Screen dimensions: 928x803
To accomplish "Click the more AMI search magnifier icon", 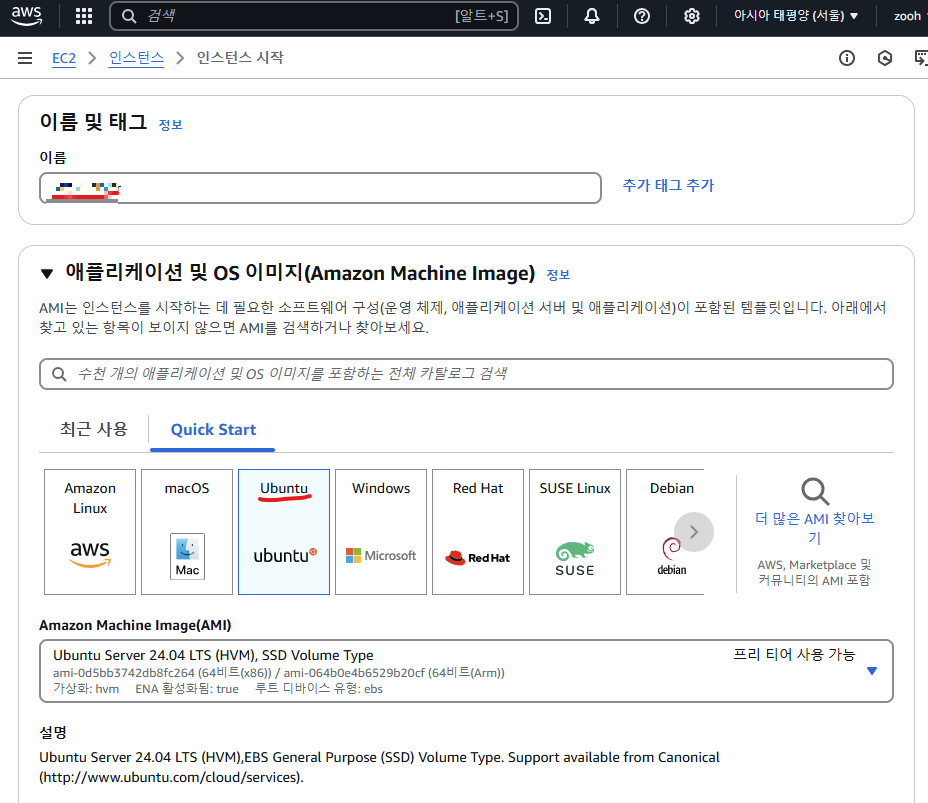I will pos(815,491).
